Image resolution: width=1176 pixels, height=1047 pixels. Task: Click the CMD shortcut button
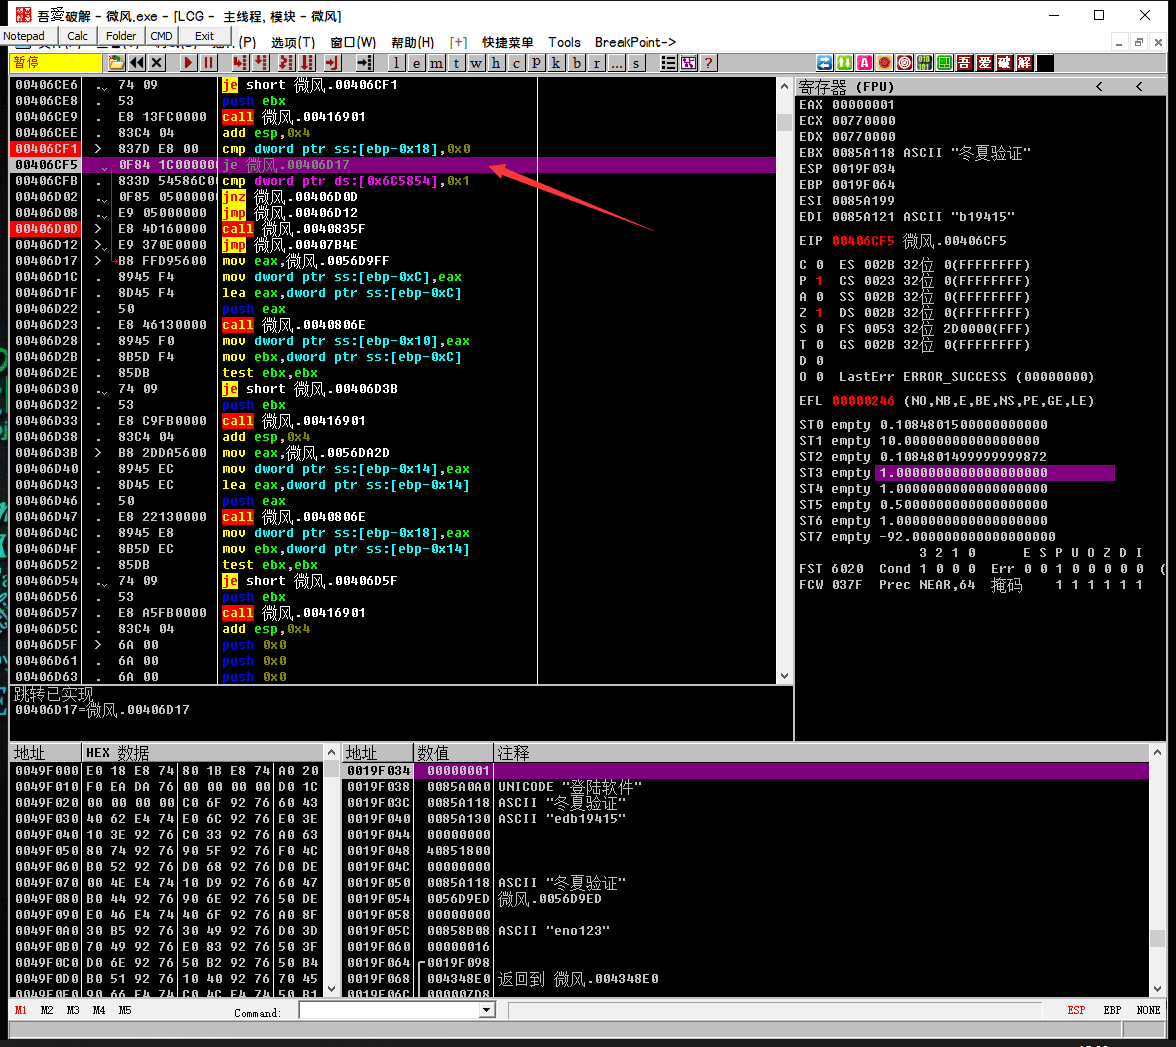(161, 36)
